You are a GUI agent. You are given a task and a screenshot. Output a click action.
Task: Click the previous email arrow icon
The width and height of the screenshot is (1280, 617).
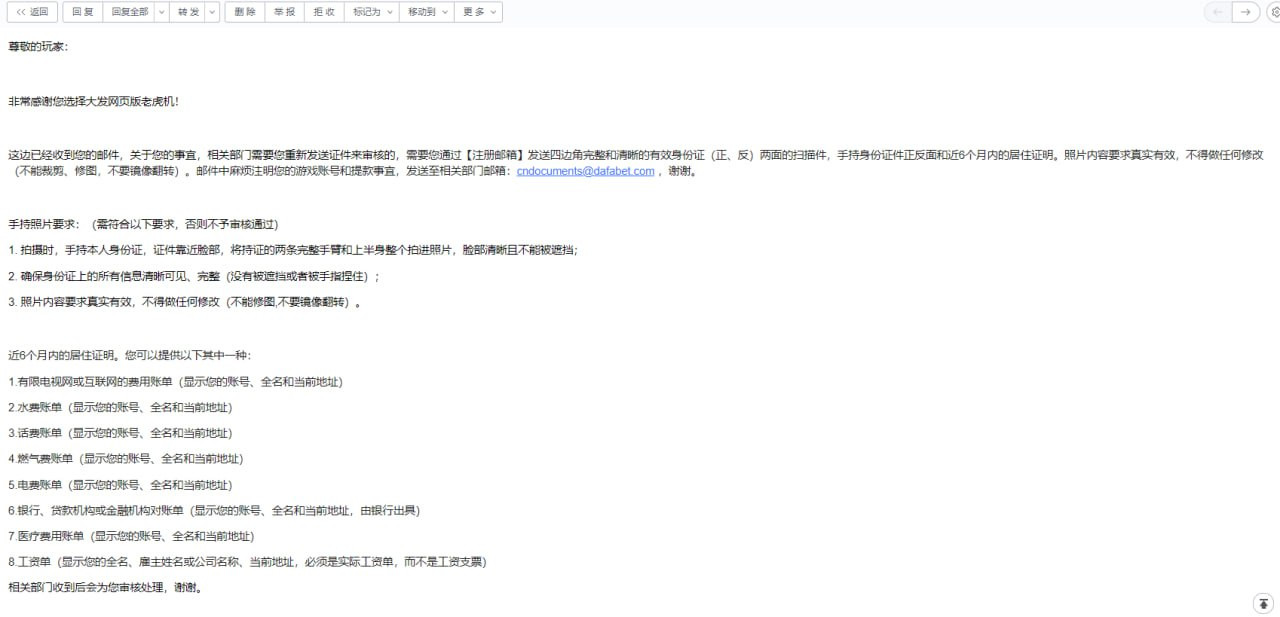(1217, 12)
